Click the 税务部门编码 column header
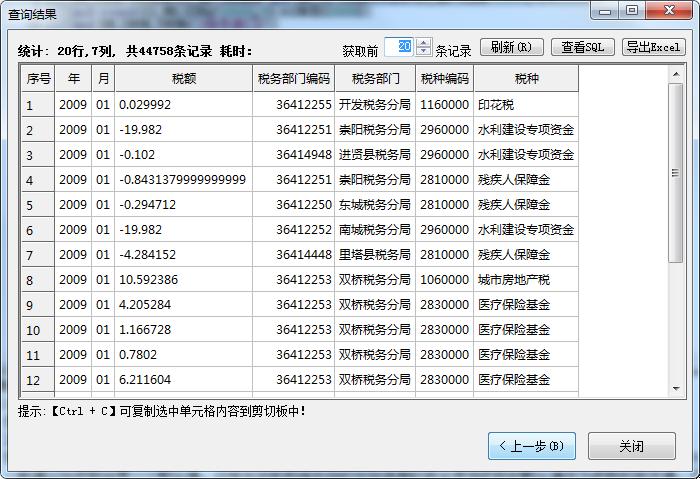 [x=293, y=78]
